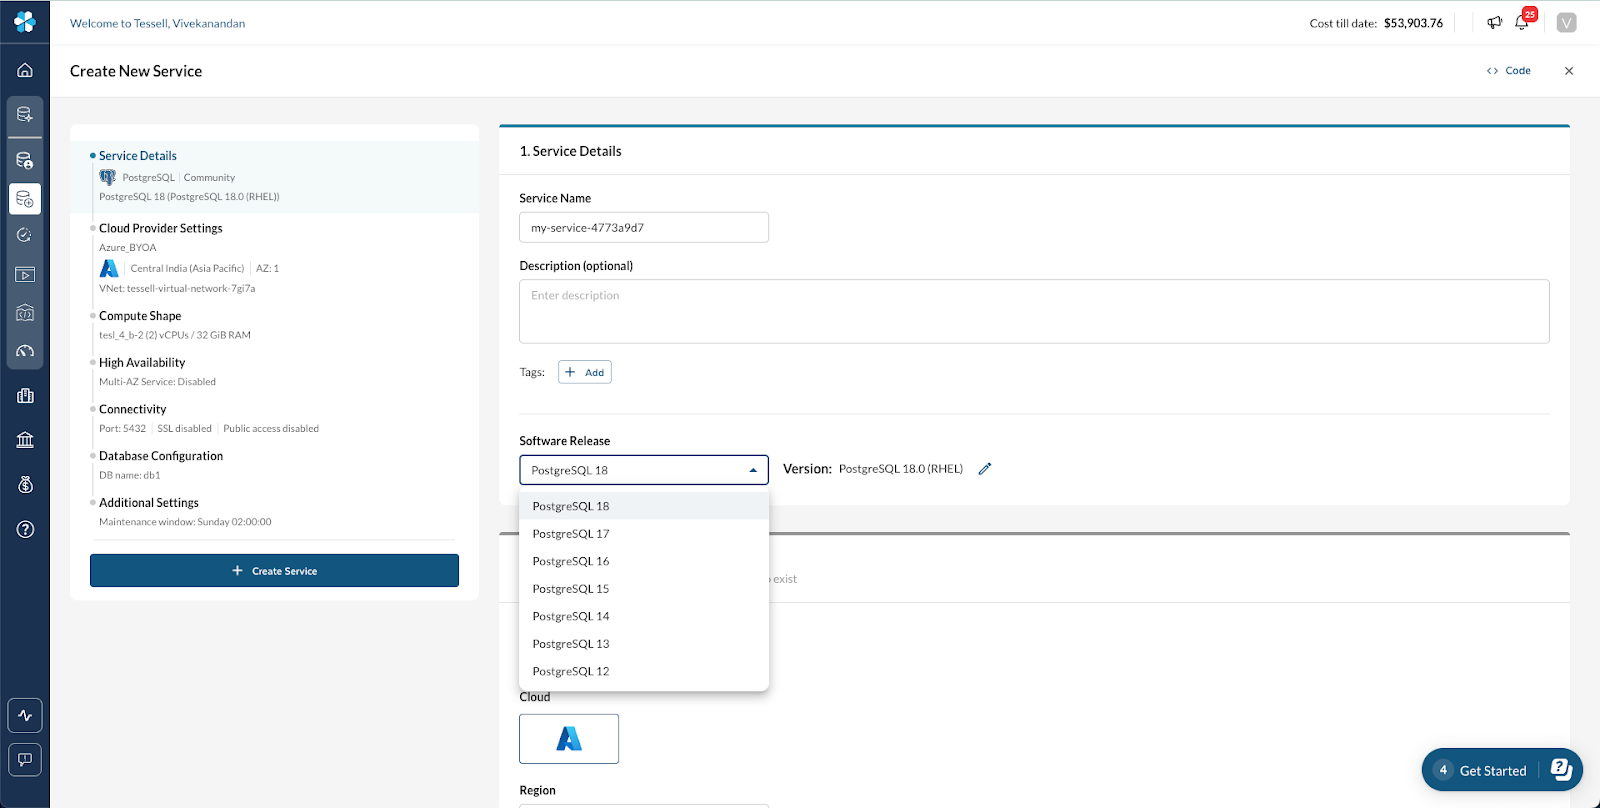Choose PostgreSQL 13 from the list
Screen dimensions: 1600x808
644,644
